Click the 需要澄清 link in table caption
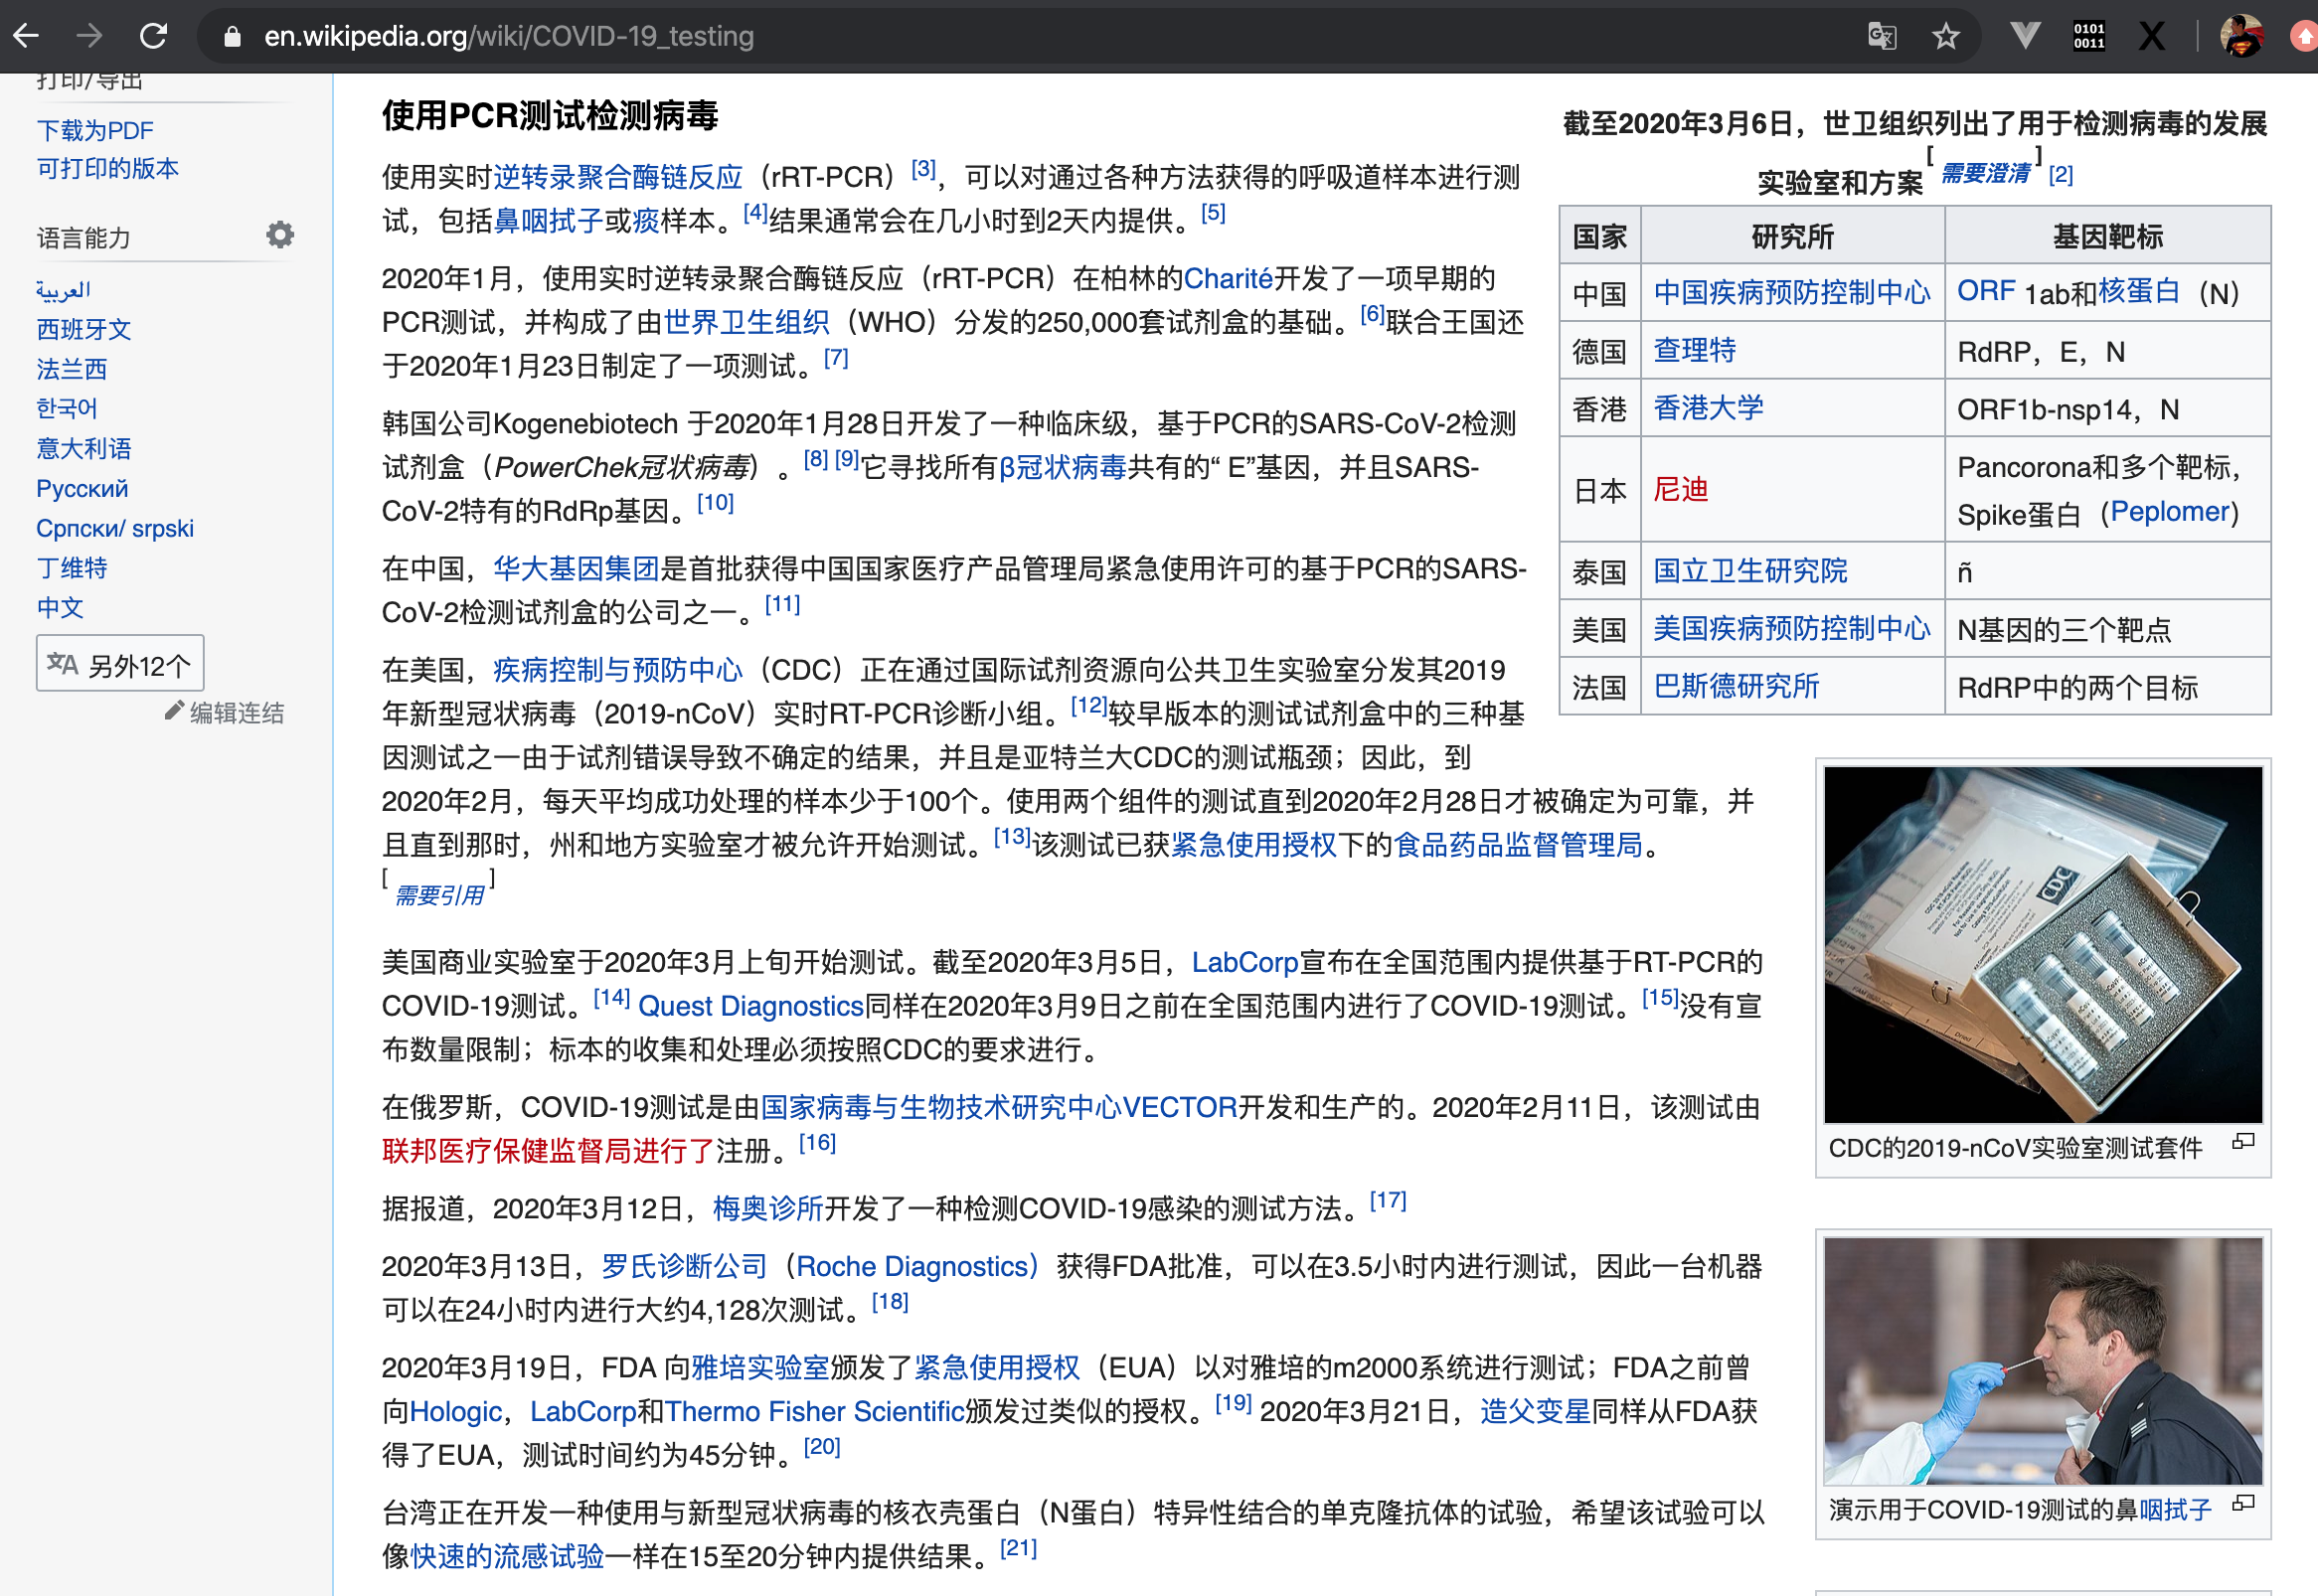Screen dimensions: 2318x1596 1985,174
